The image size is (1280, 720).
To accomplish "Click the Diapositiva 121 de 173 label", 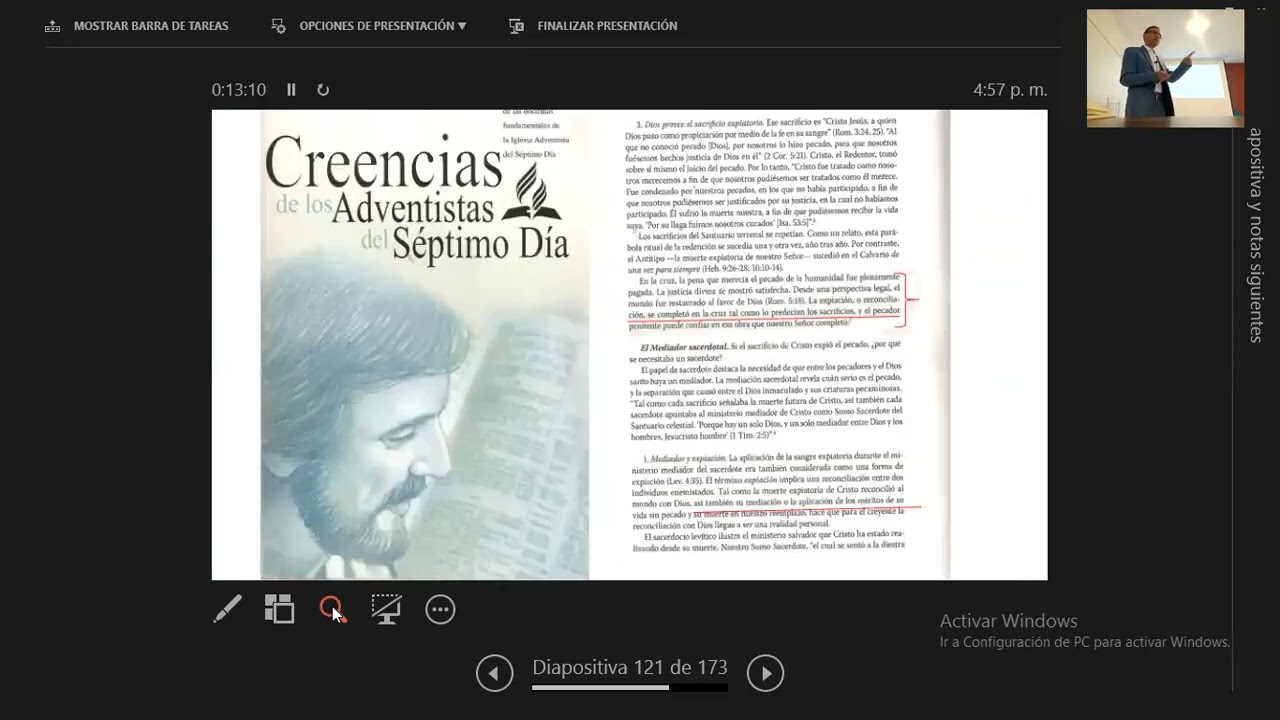I will 630,667.
